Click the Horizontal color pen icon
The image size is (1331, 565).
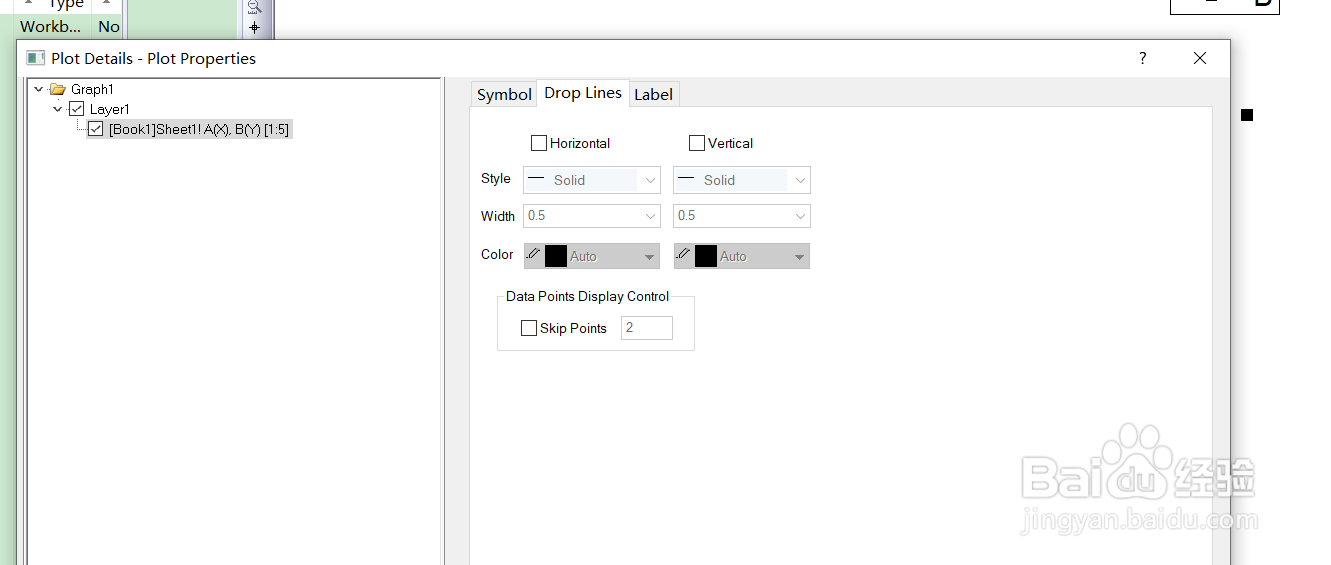533,255
